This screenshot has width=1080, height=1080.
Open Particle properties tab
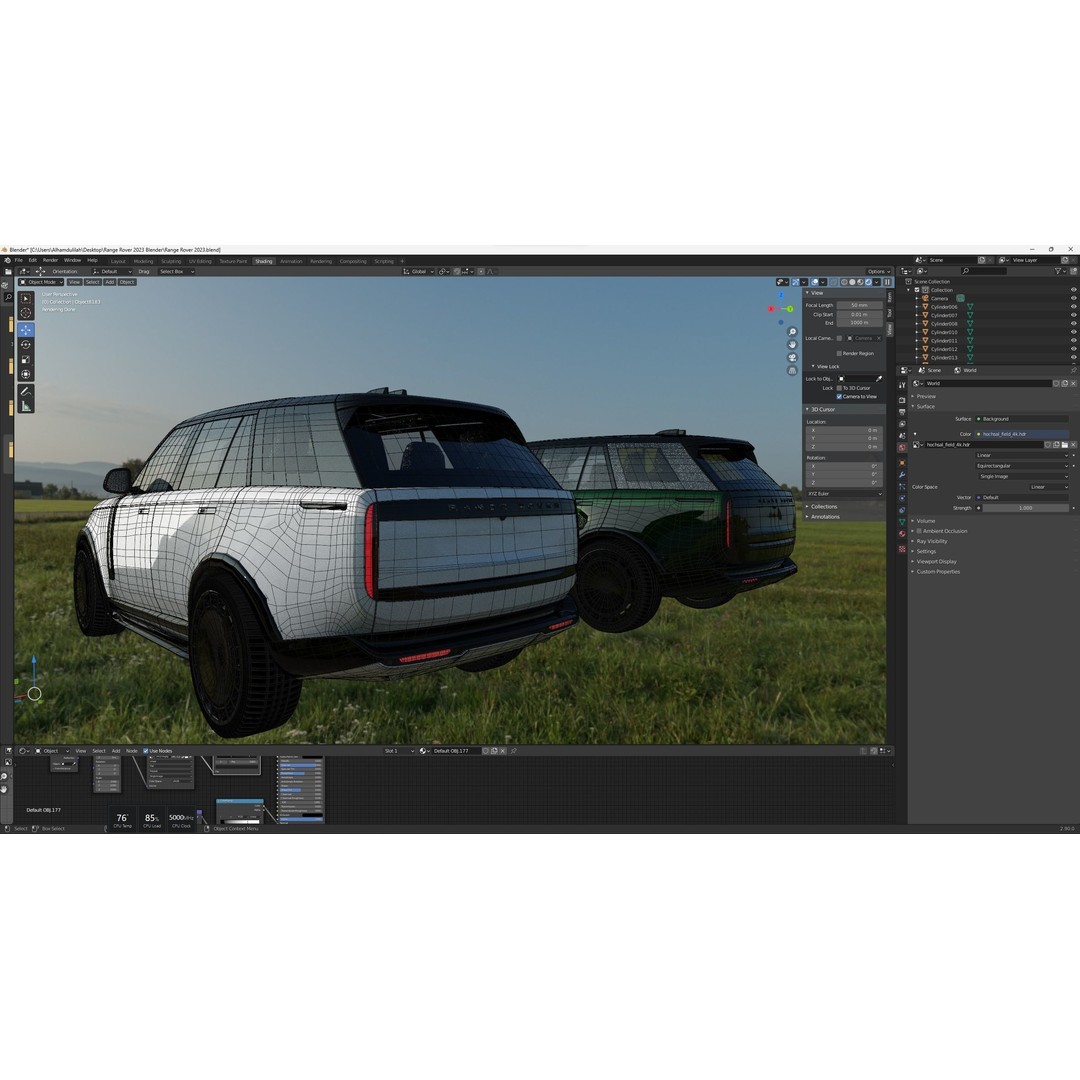pyautogui.click(x=902, y=486)
